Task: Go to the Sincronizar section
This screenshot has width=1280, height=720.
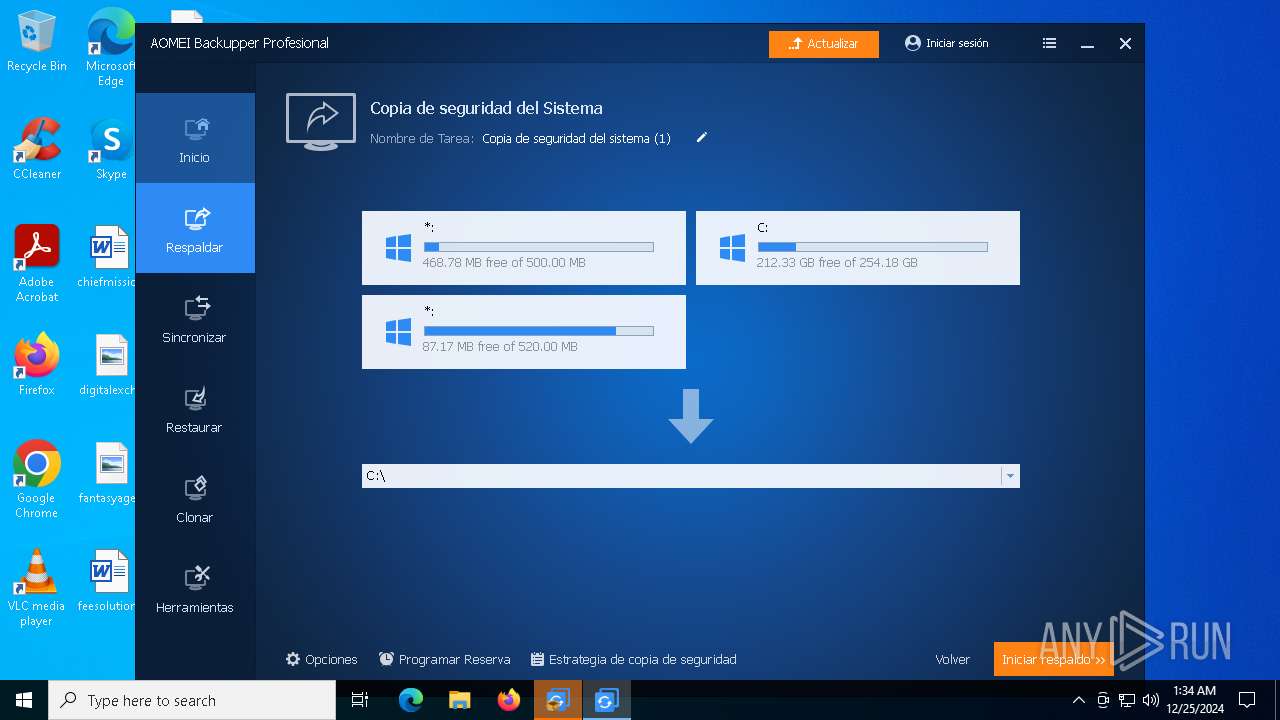Action: [195, 318]
